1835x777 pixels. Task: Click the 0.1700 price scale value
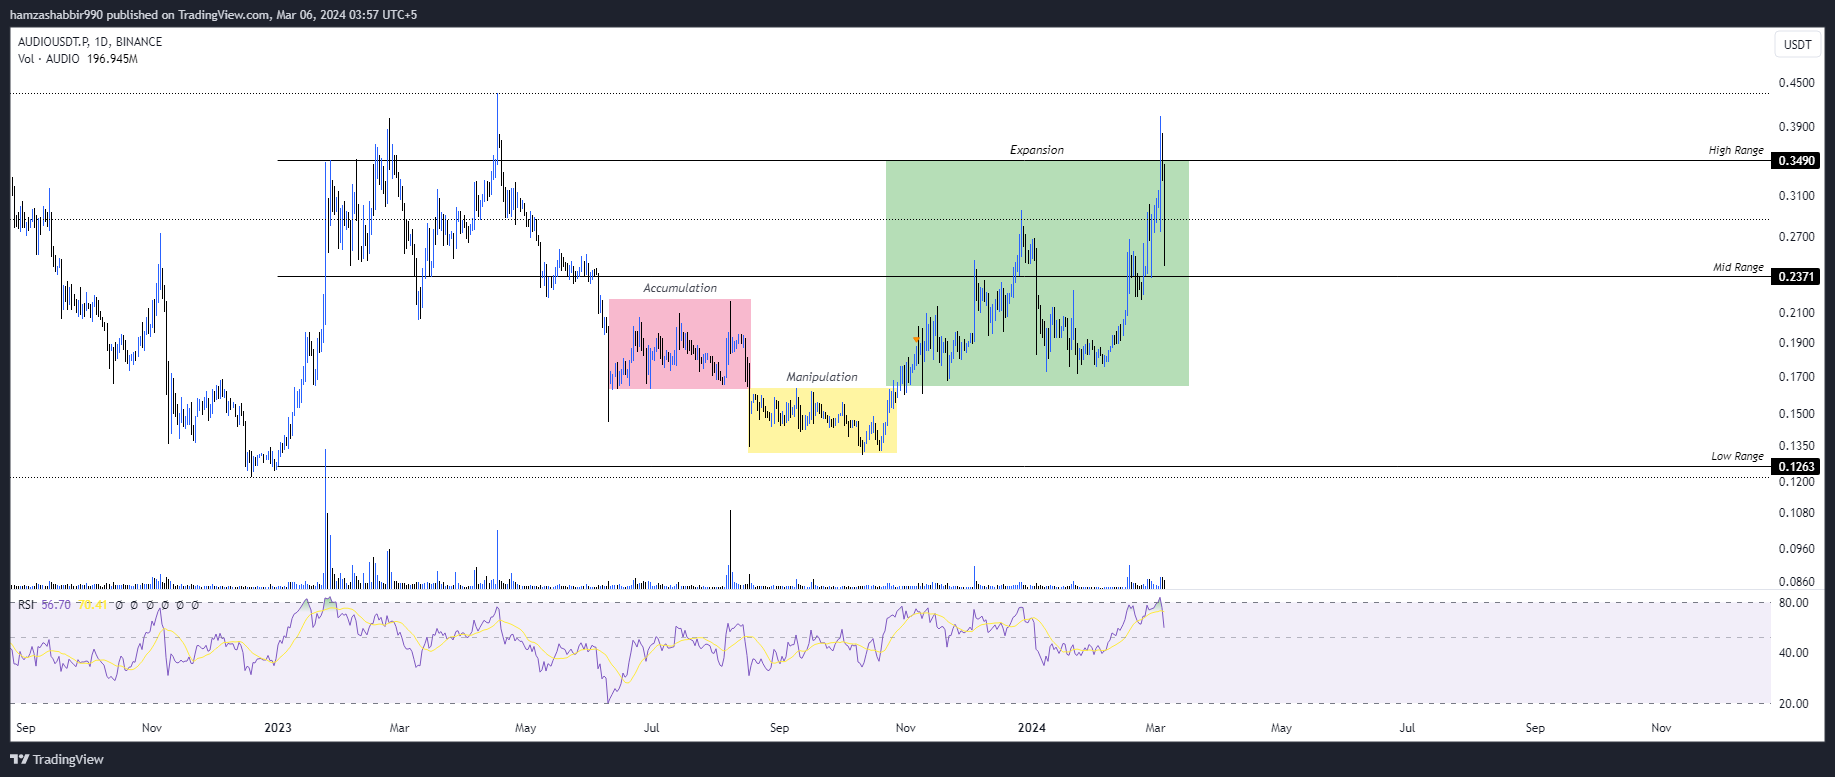coord(1796,377)
